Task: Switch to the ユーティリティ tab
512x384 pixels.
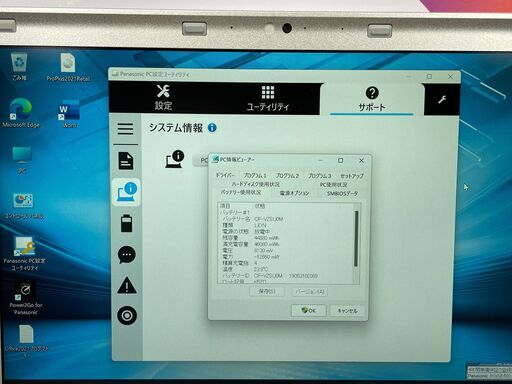Action: 268,98
